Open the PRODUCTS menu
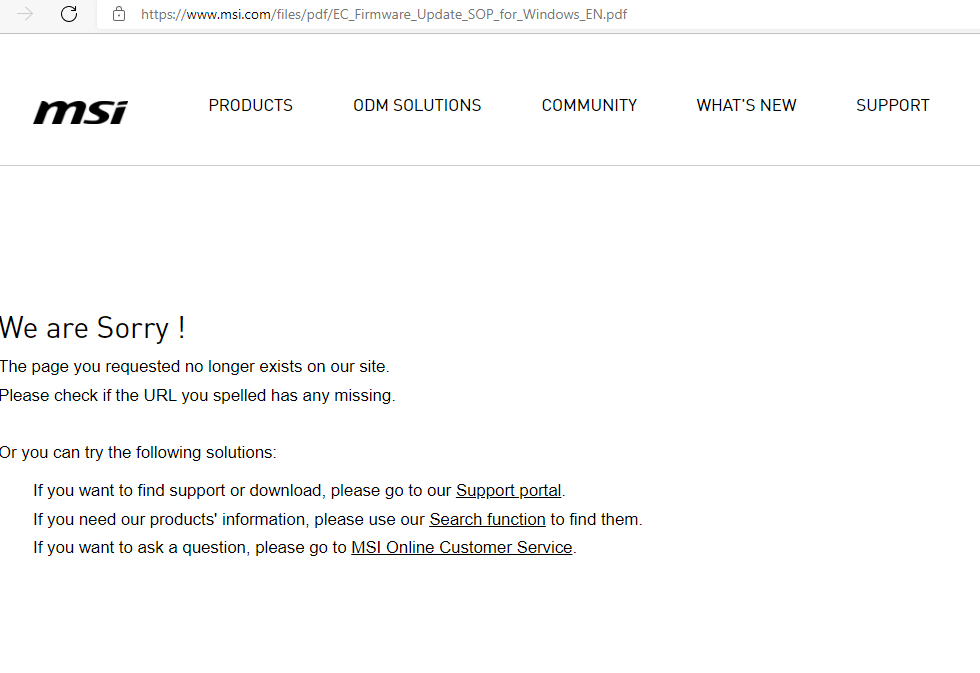The height and width of the screenshot is (673, 980). (251, 105)
